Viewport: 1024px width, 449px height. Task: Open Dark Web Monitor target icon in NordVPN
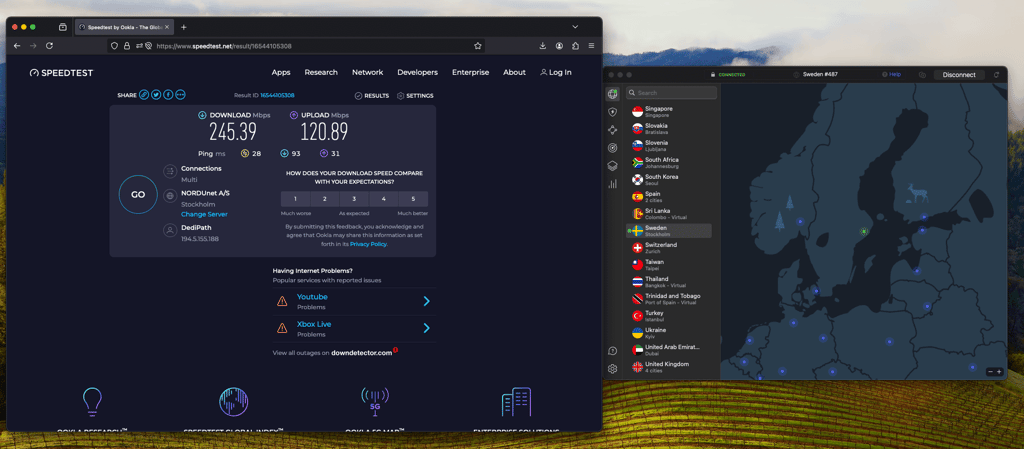click(613, 147)
